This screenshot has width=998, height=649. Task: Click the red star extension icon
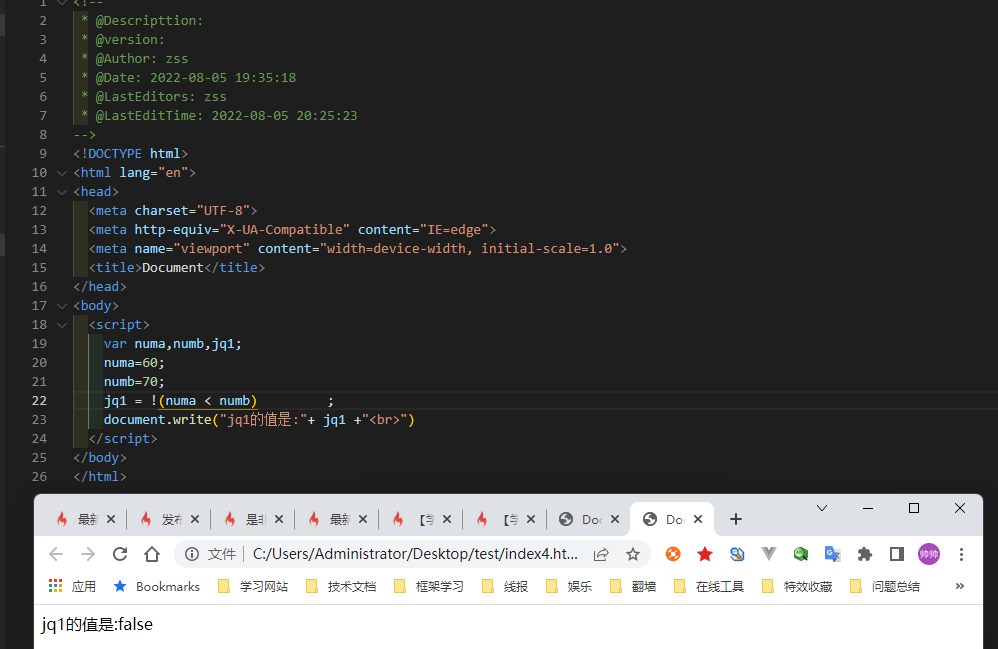[705, 554]
